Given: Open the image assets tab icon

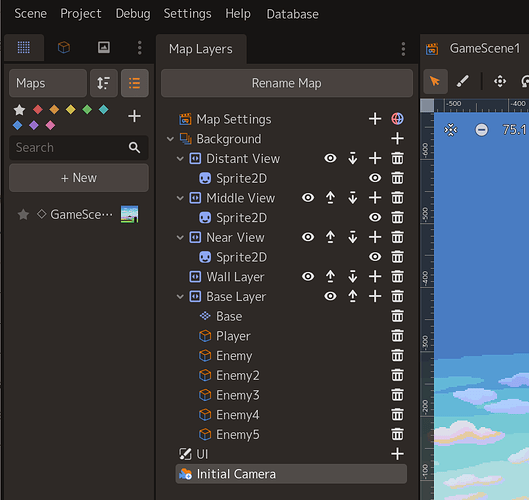Looking at the screenshot, I should click(x=104, y=48).
